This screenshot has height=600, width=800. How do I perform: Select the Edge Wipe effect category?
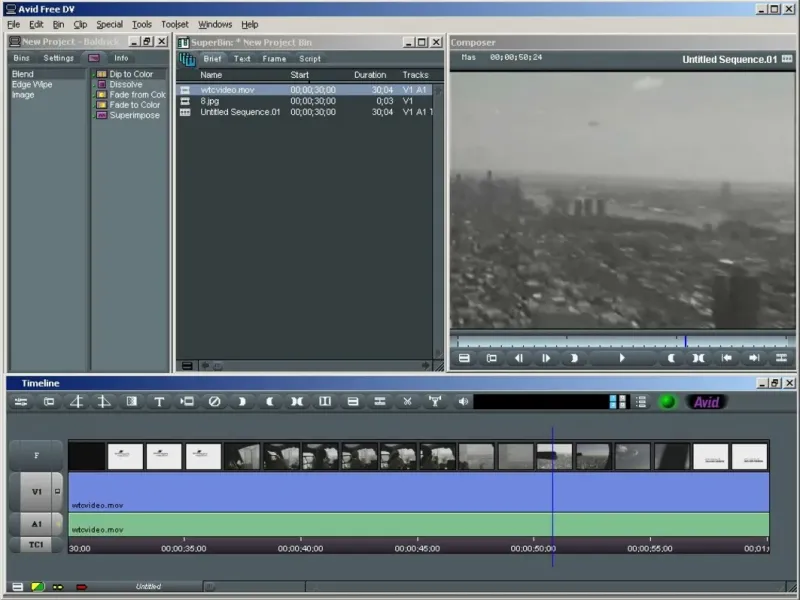click(x=32, y=85)
